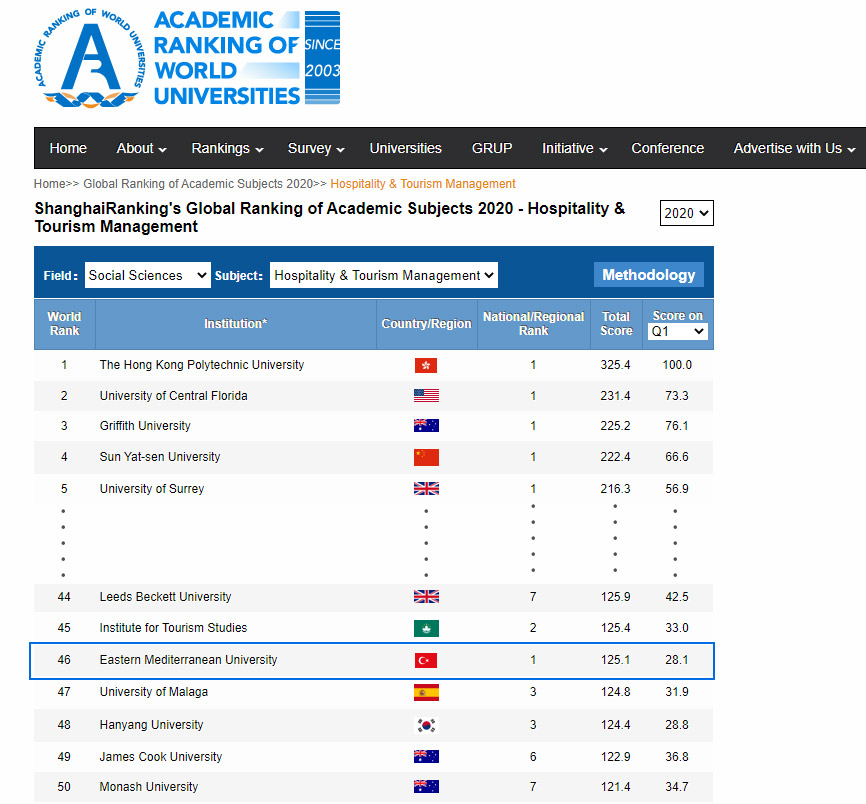Click the China flag beside Sun Yat-sen University
Viewport: 866px width, 804px height.
pyautogui.click(x=426, y=457)
